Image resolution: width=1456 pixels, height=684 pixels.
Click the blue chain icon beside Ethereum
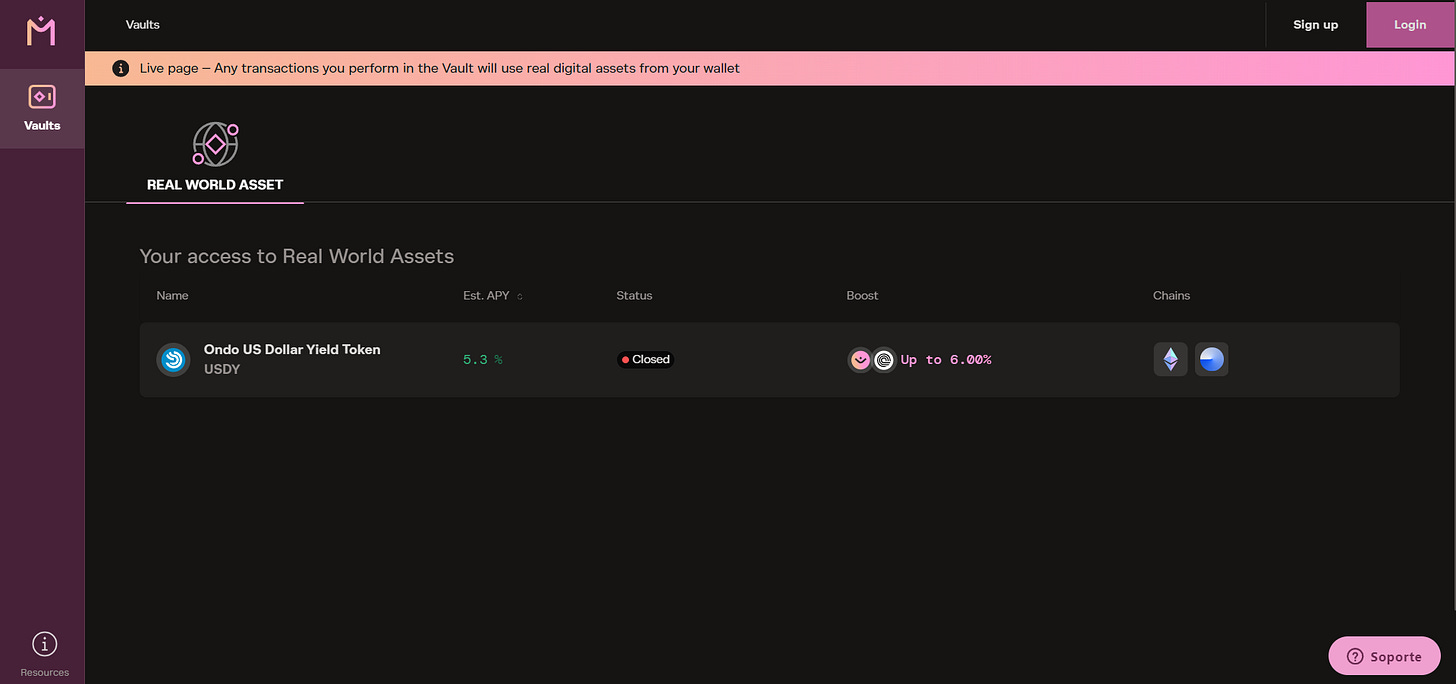click(x=1212, y=359)
